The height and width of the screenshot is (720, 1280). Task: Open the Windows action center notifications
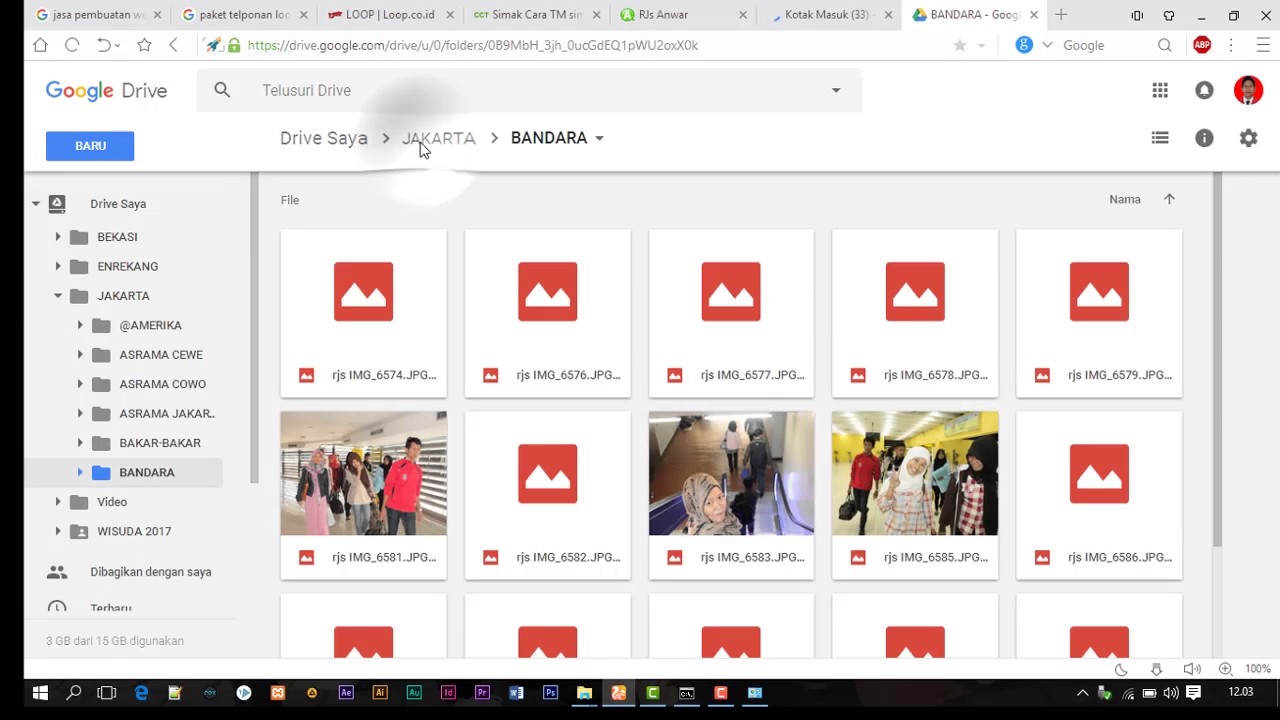tap(1193, 692)
